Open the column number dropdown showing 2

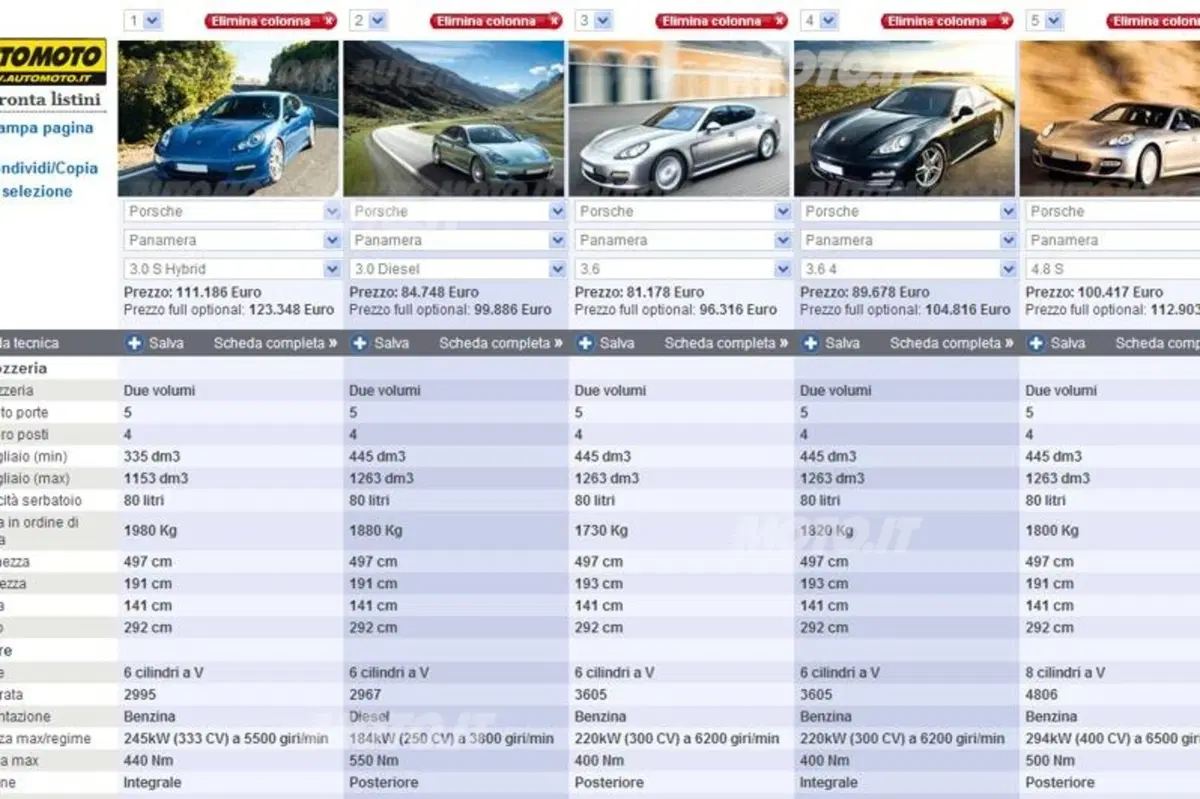(369, 20)
